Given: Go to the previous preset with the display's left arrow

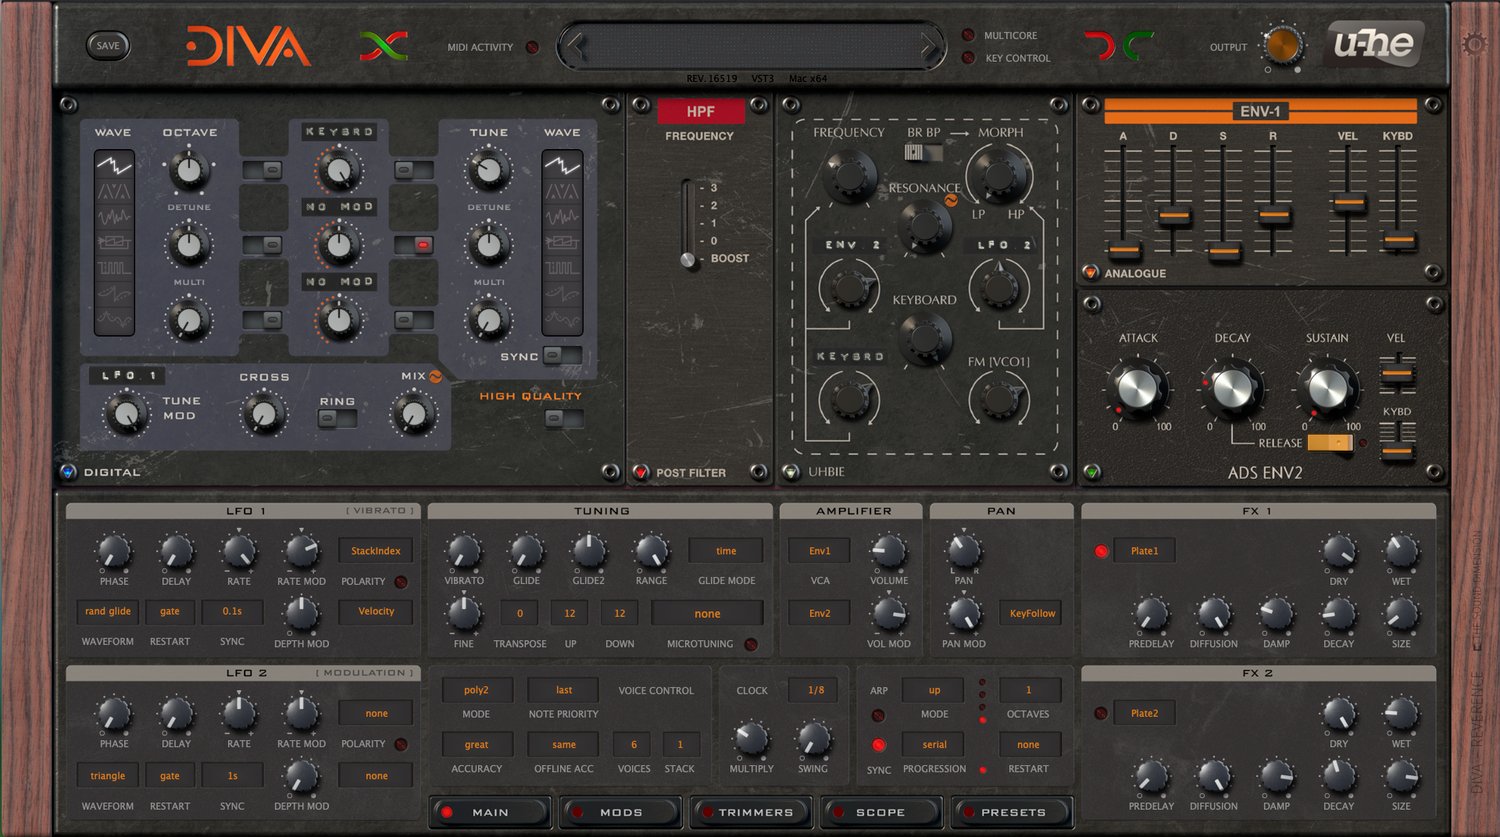Looking at the screenshot, I should (x=573, y=46).
